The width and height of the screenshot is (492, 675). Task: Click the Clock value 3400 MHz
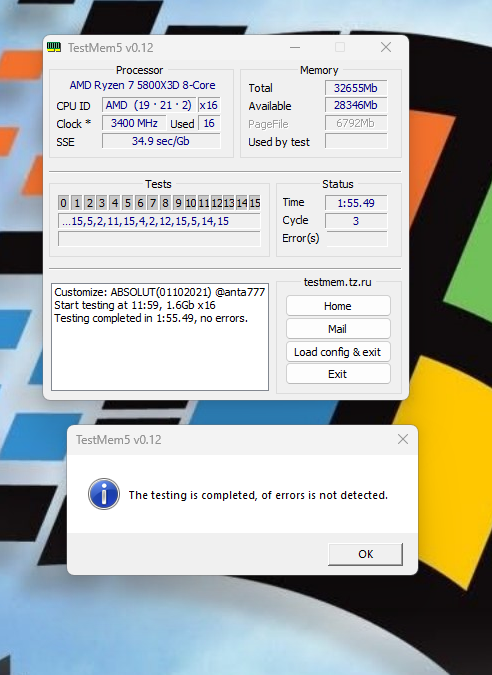pos(134,123)
